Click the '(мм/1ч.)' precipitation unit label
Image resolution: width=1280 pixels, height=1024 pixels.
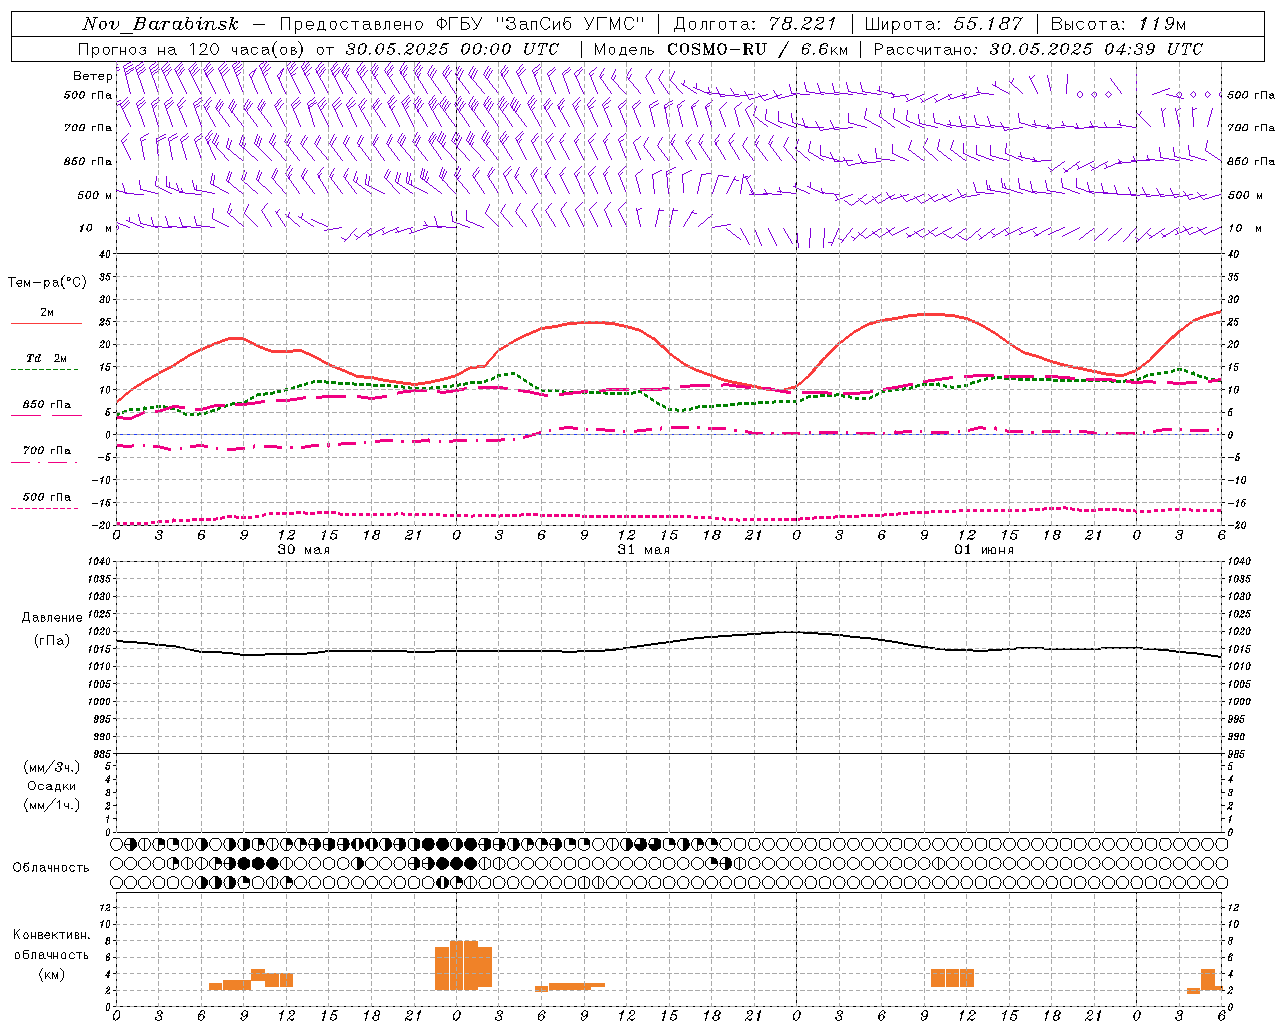click(52, 805)
